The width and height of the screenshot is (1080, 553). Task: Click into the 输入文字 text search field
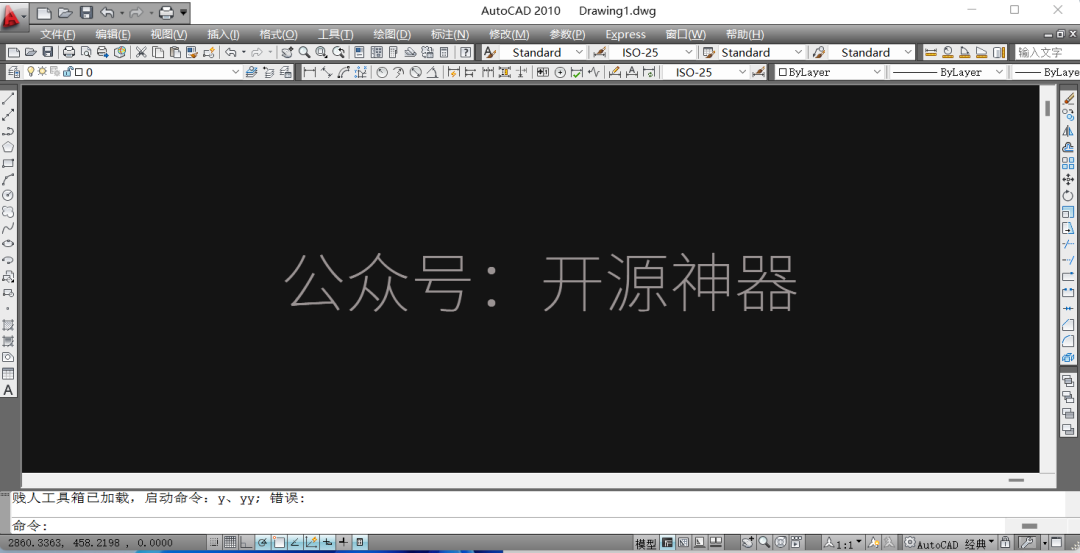1047,52
